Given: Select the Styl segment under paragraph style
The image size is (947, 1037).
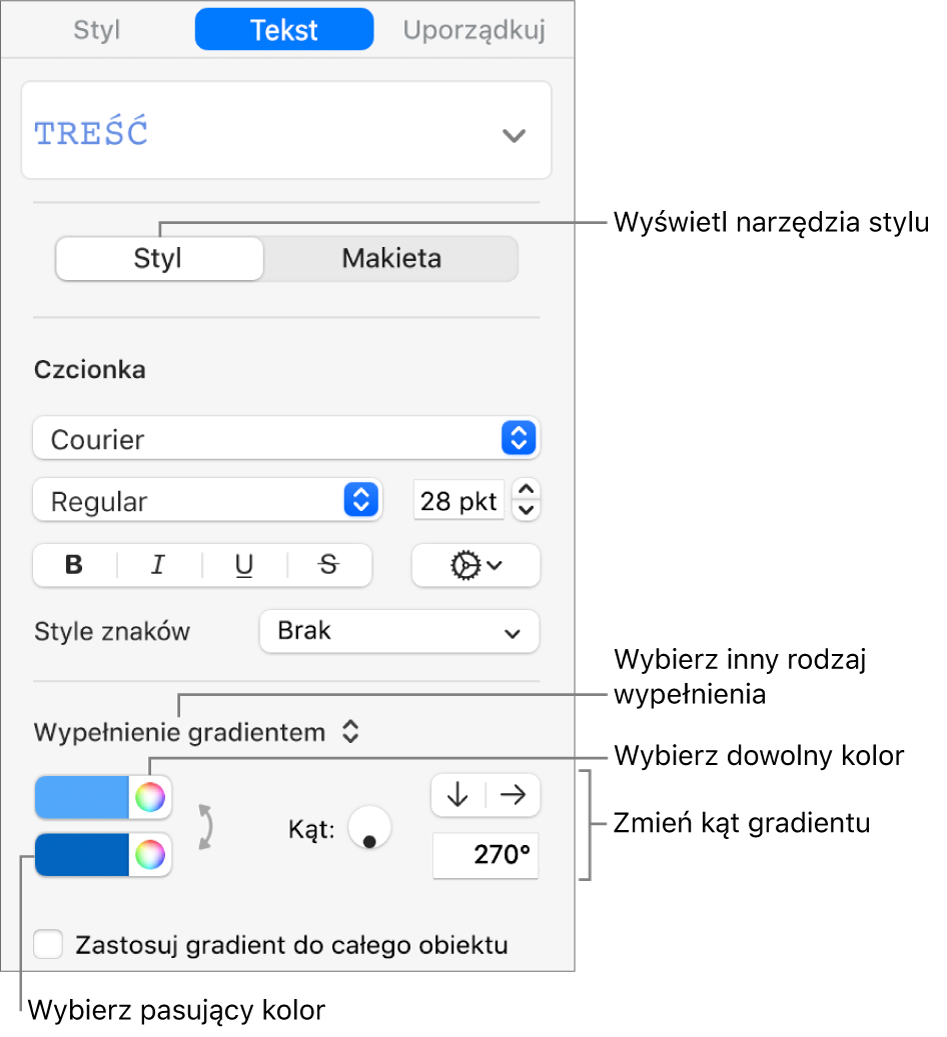Looking at the screenshot, I should point(159,259).
